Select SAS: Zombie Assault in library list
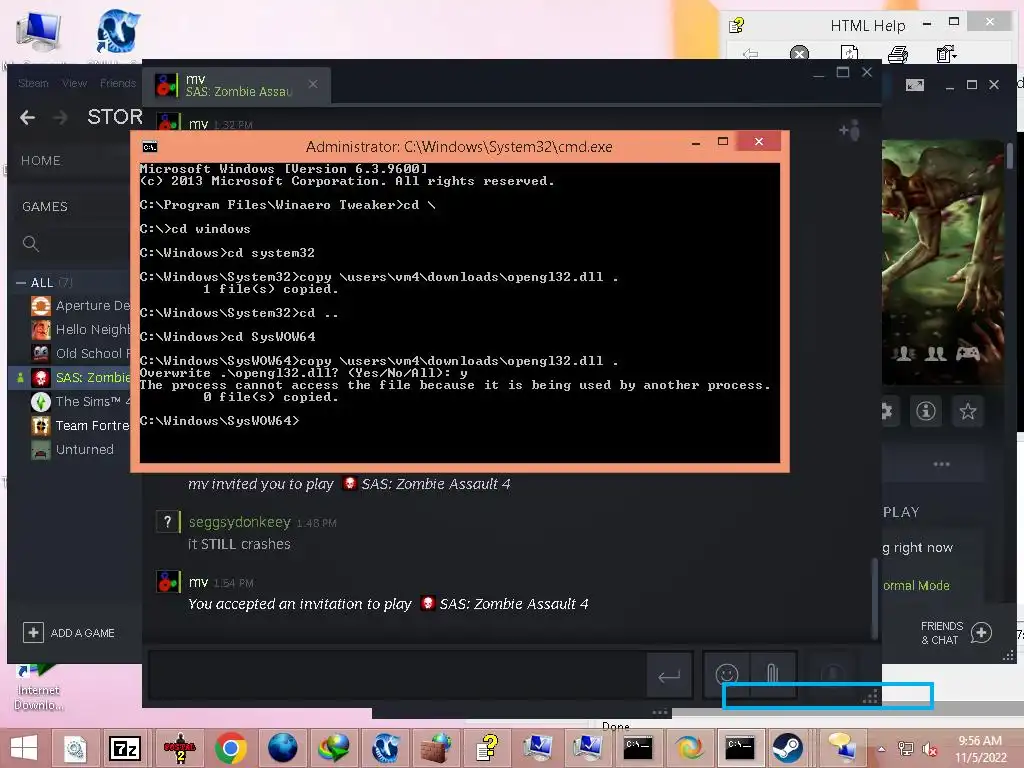 pos(80,377)
